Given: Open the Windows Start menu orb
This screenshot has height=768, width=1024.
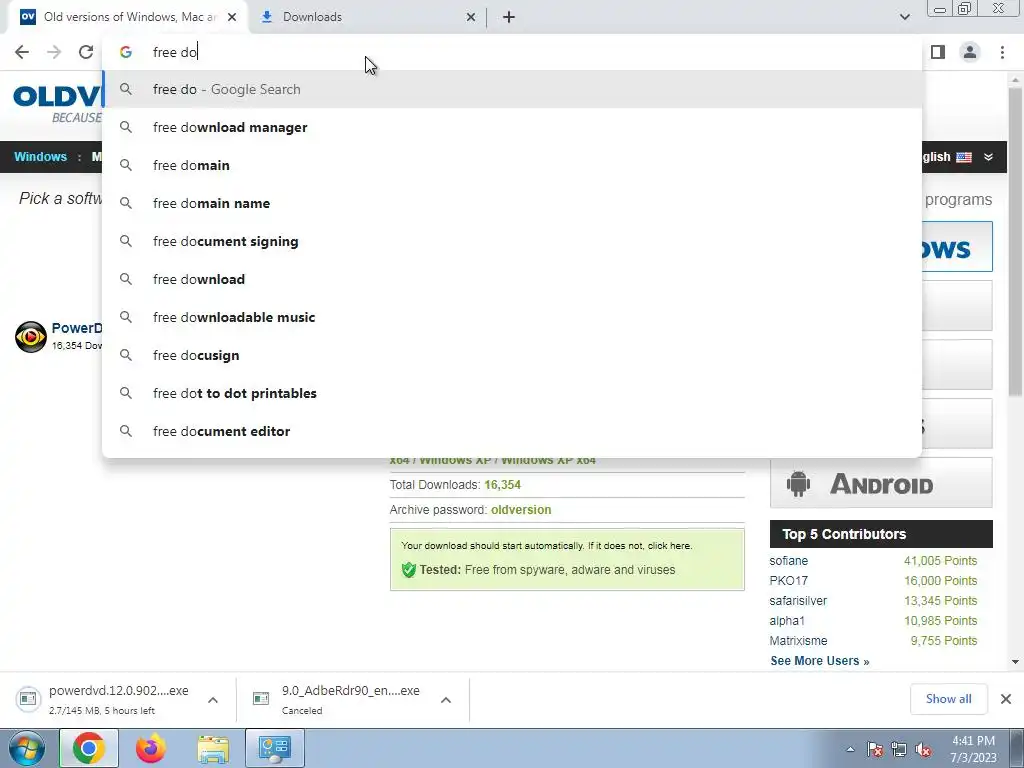Looking at the screenshot, I should 26,748.
